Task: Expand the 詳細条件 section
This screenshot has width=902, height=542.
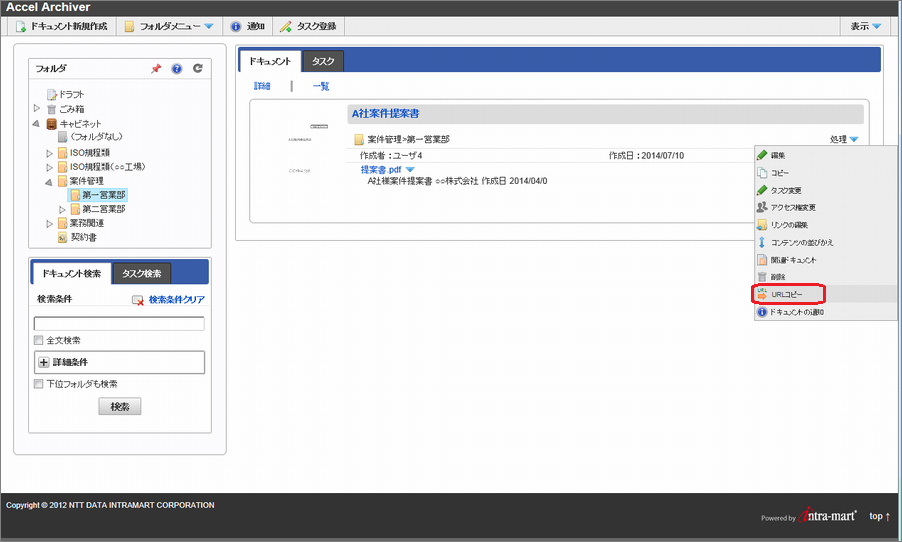Action: pyautogui.click(x=44, y=362)
